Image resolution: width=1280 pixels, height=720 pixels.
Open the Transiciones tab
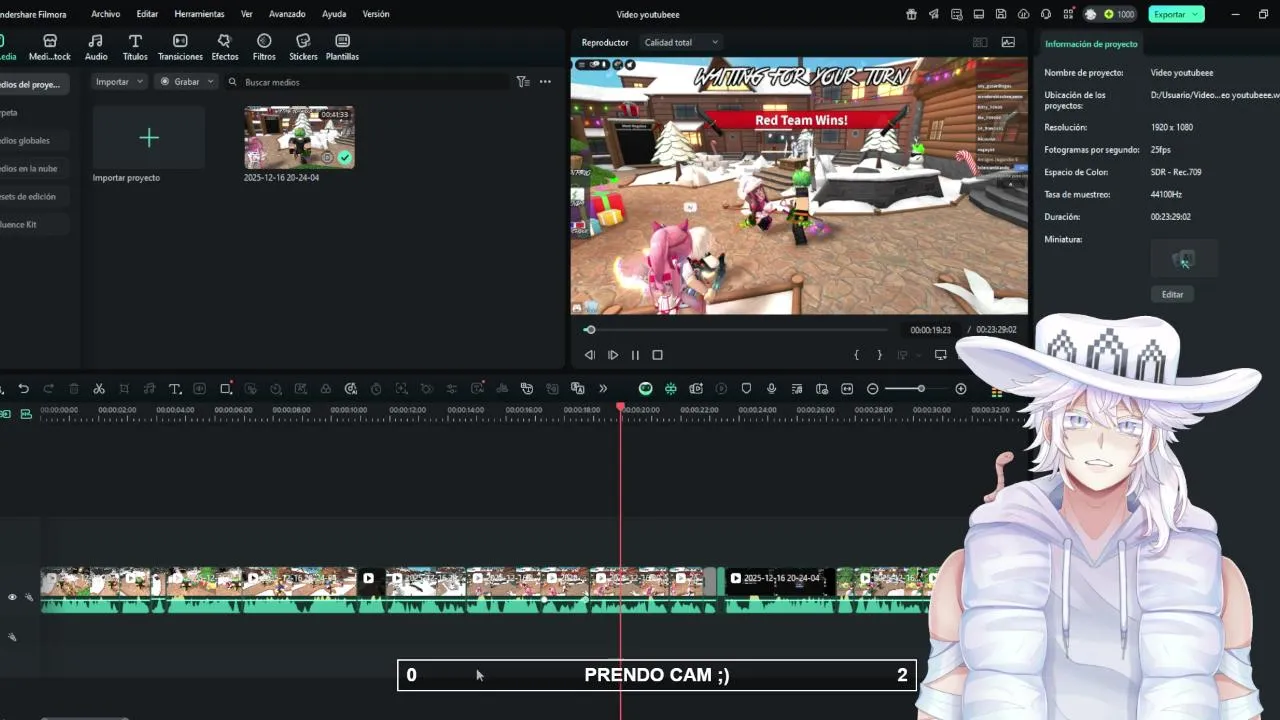point(180,47)
